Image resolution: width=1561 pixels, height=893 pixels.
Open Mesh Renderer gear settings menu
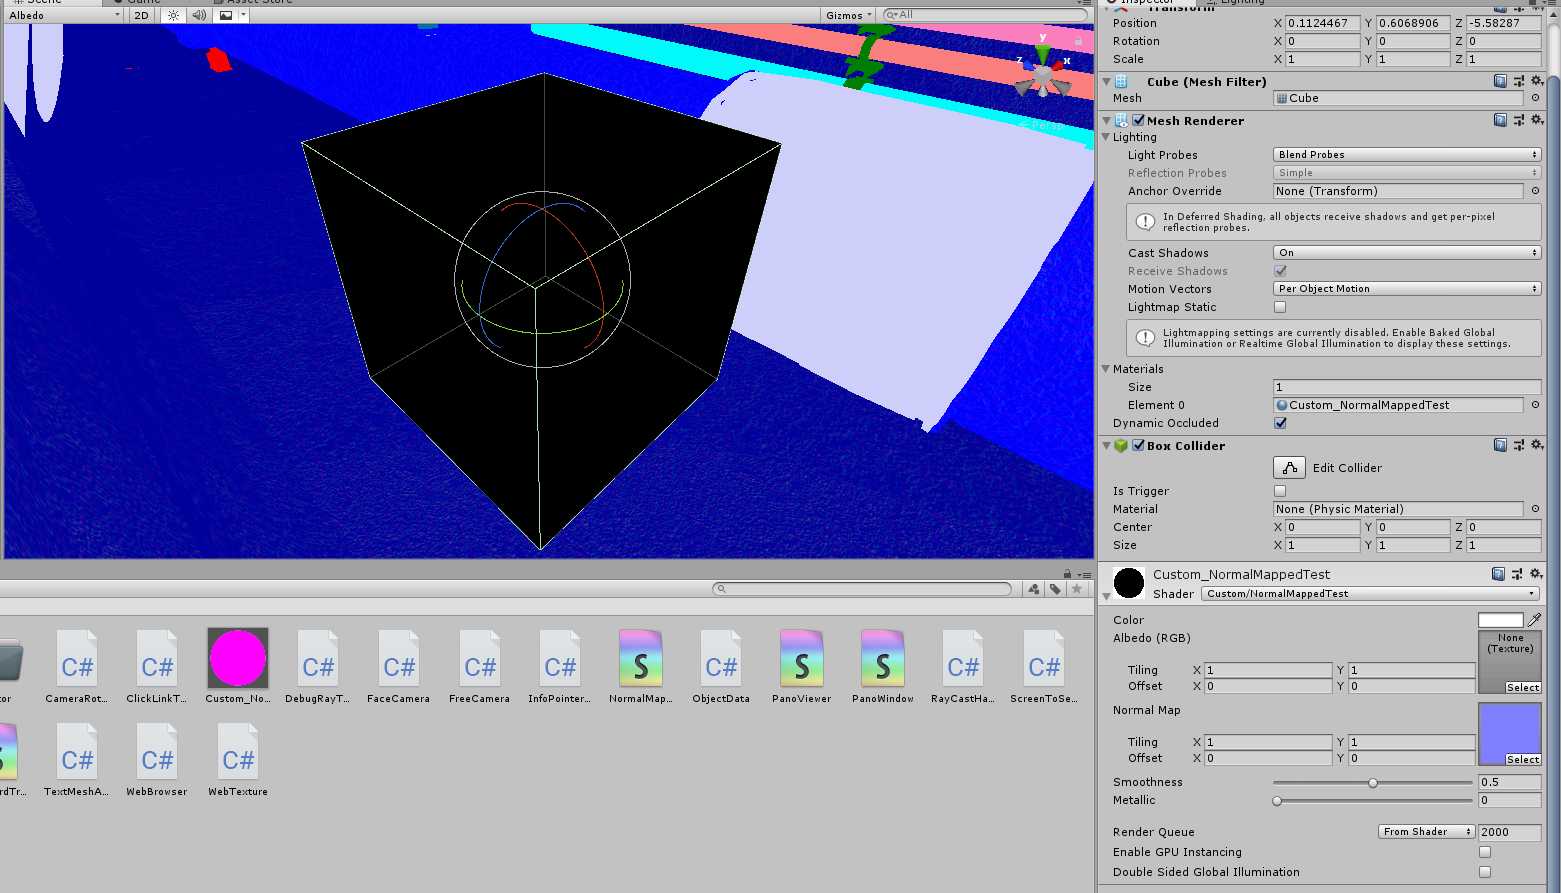click(x=1537, y=120)
